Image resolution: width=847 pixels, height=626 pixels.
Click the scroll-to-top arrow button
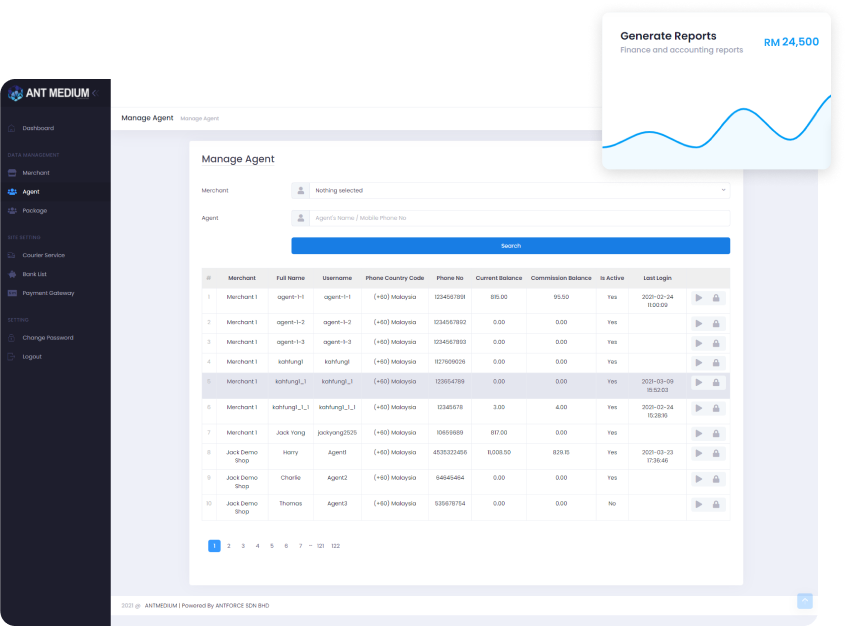click(x=804, y=601)
